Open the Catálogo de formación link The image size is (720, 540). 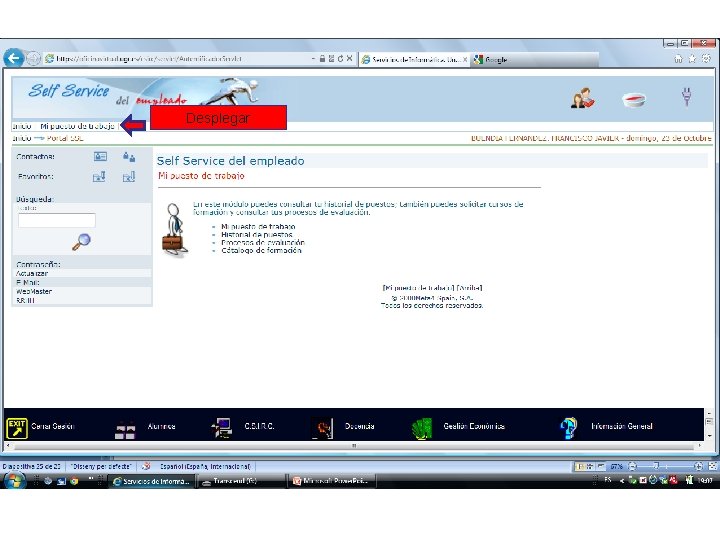261,250
